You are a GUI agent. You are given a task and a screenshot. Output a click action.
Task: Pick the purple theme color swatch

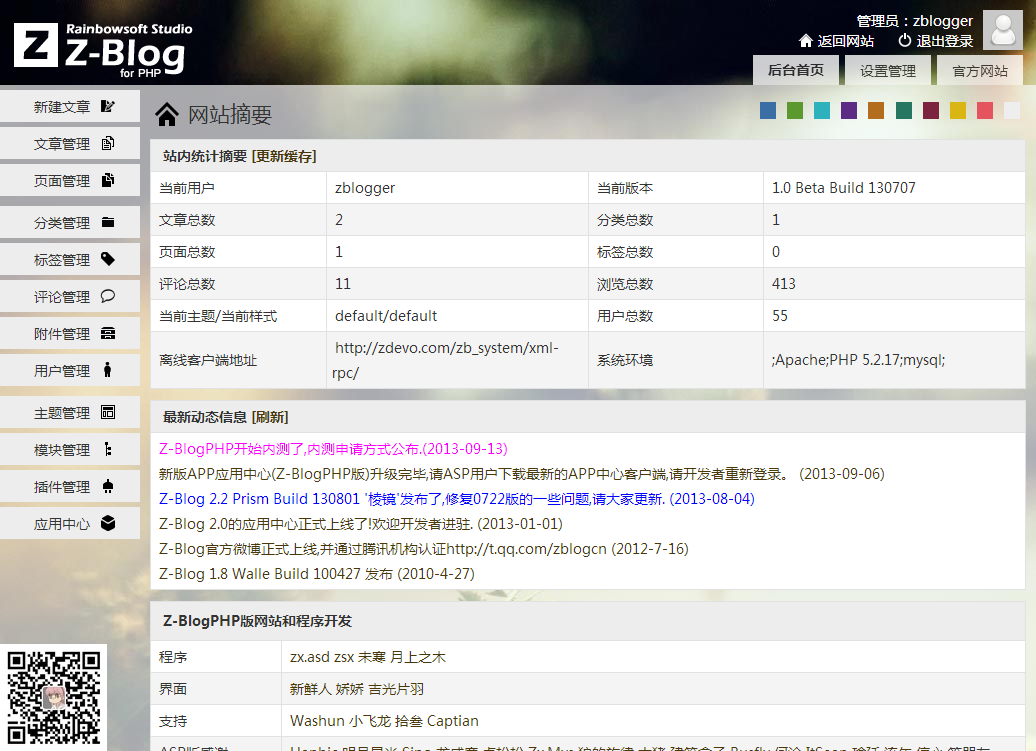pos(848,110)
